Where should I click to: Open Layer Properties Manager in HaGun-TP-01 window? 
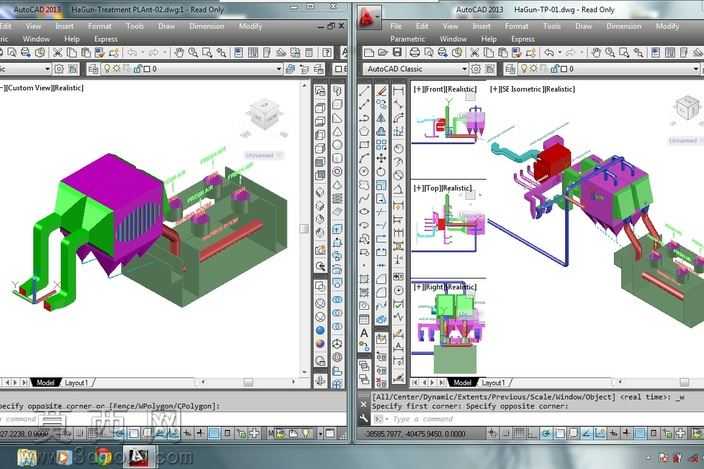tap(510, 69)
